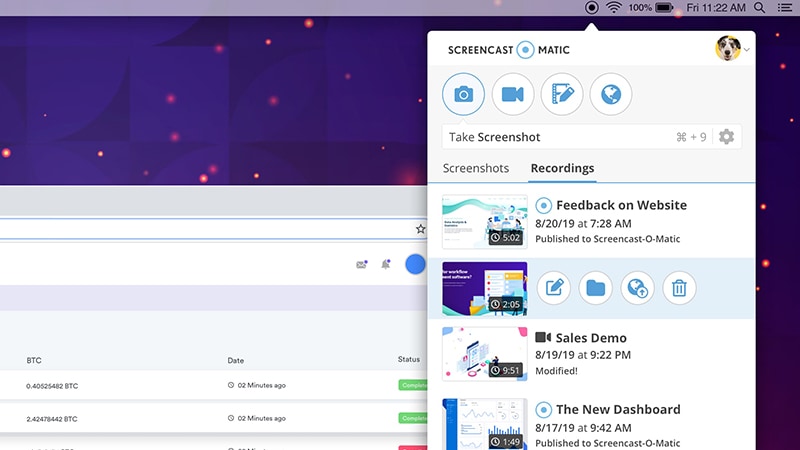The width and height of the screenshot is (800, 450).
Task: Click the ⌘ + 9 shortcut label
Action: point(691,137)
